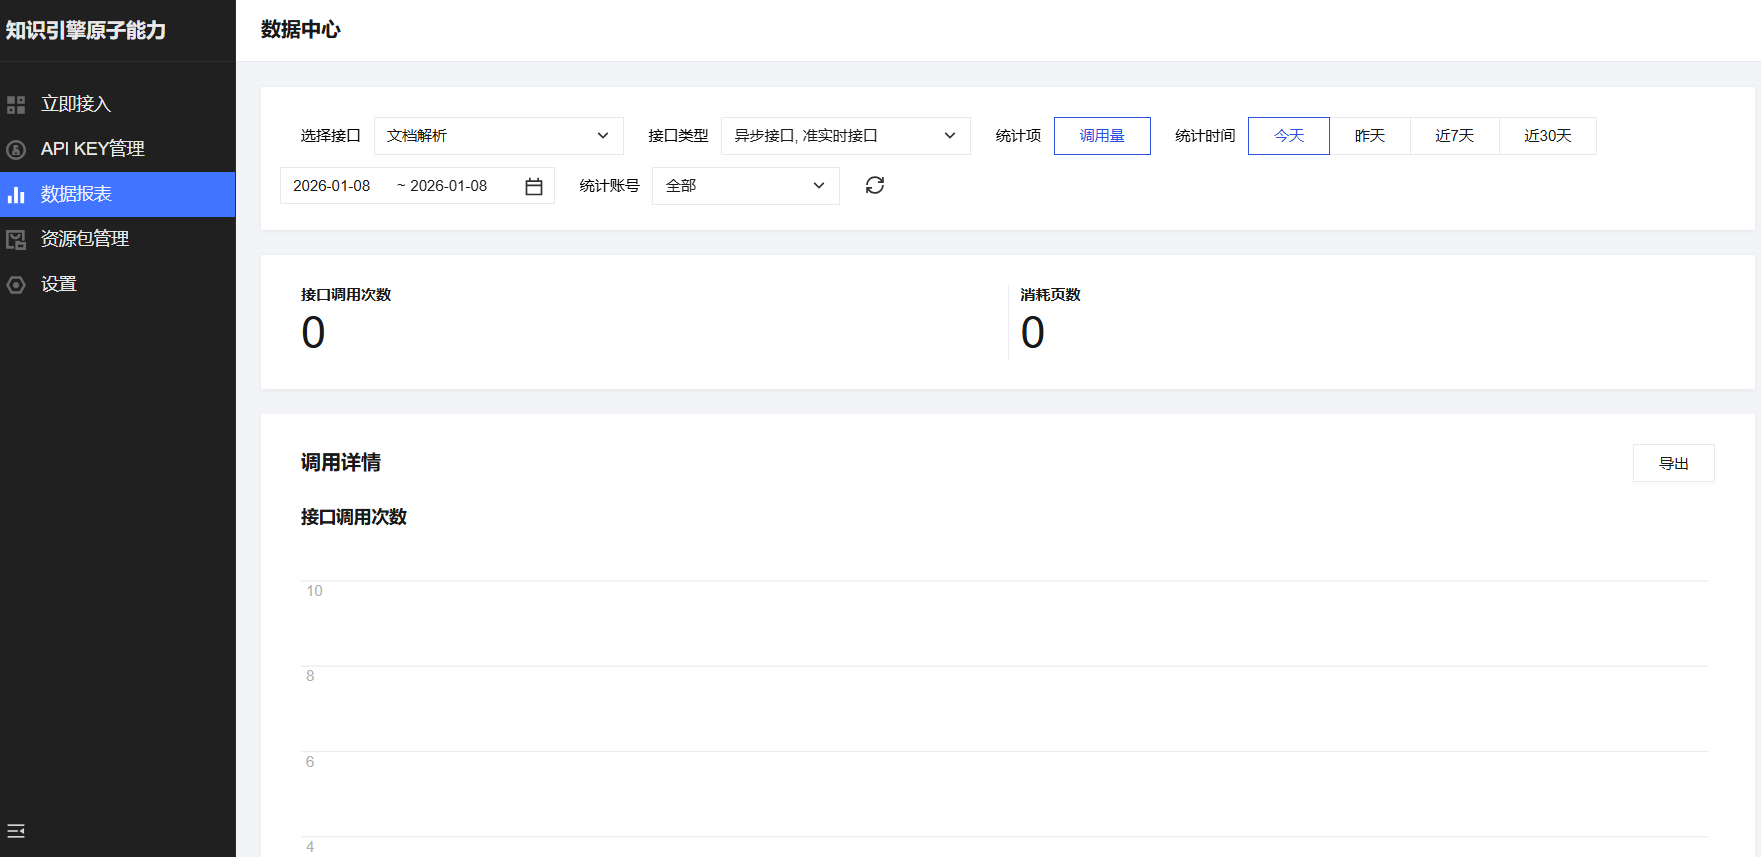Go to API KEY管理 page

(x=93, y=149)
